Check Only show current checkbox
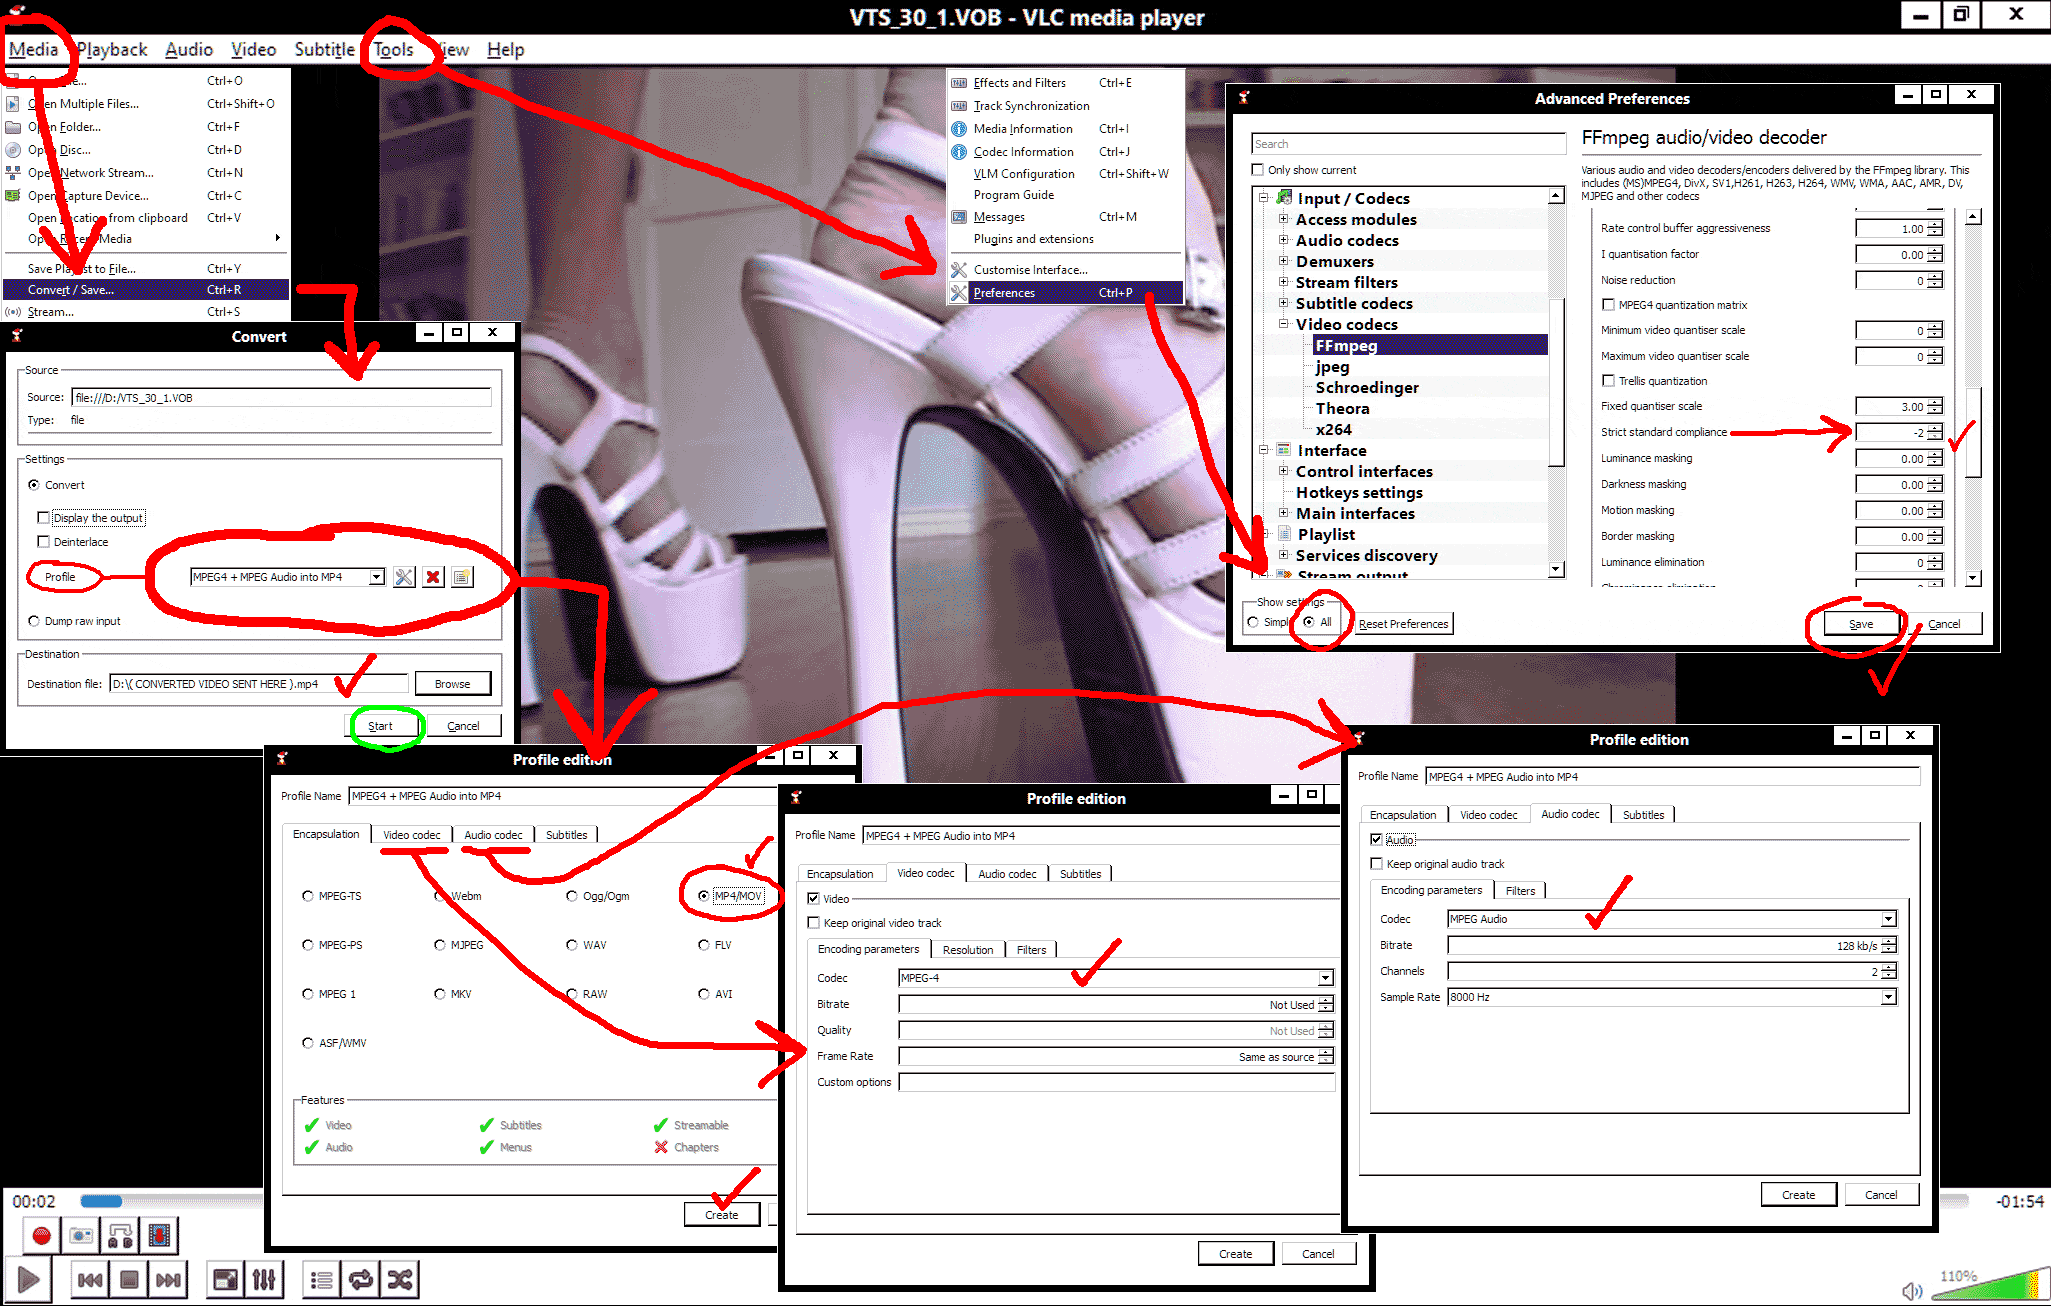This screenshot has width=2051, height=1306. pos(1258,170)
